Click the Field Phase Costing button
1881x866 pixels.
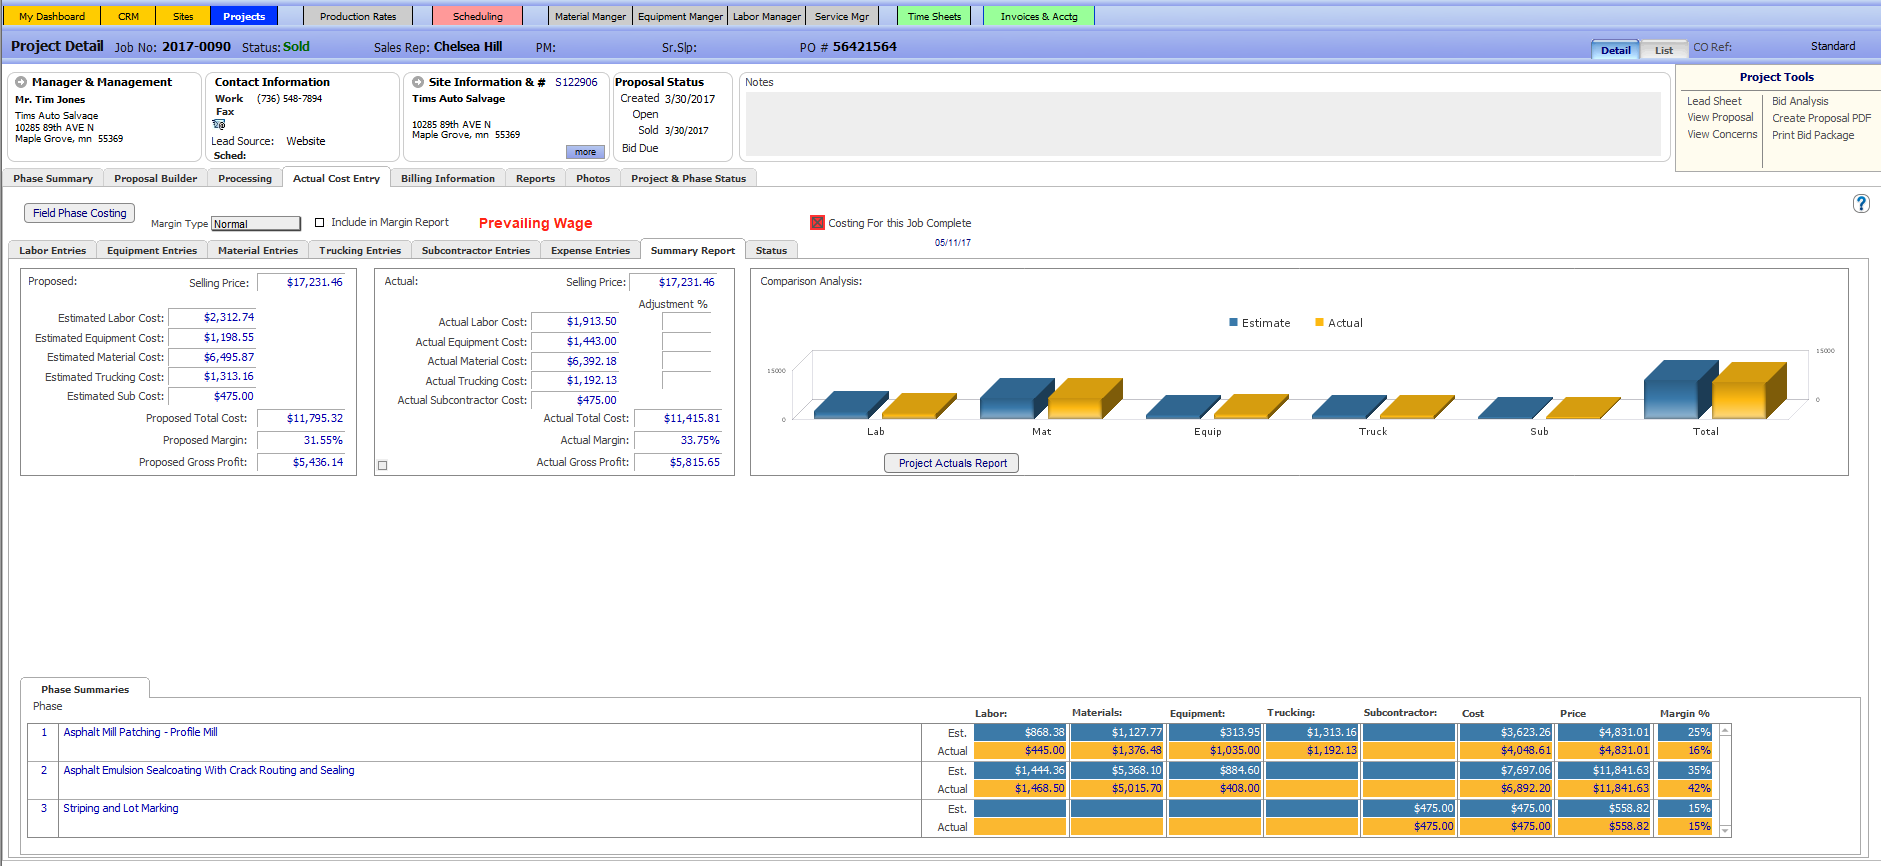pos(80,213)
